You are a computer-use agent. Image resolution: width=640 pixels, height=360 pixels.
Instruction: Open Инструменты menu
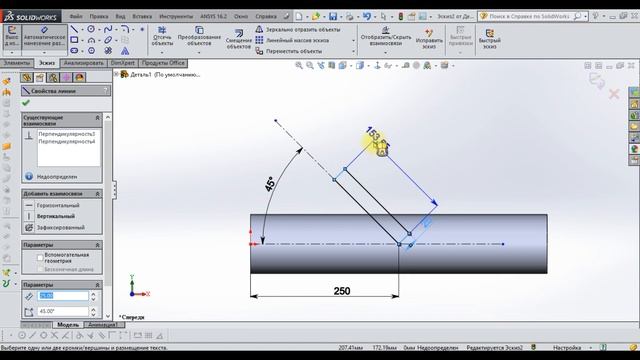[176, 16]
